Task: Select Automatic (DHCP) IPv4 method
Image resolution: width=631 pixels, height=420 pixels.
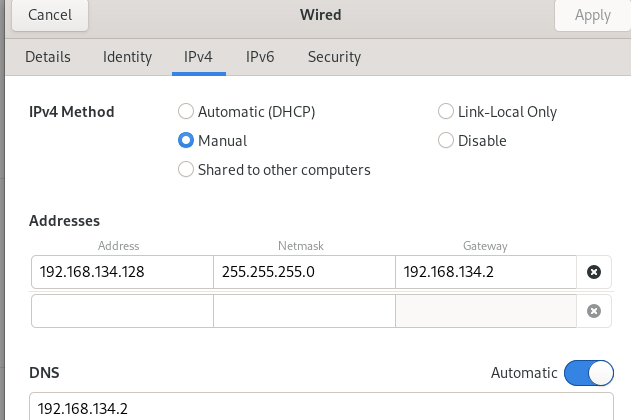Action: click(185, 112)
